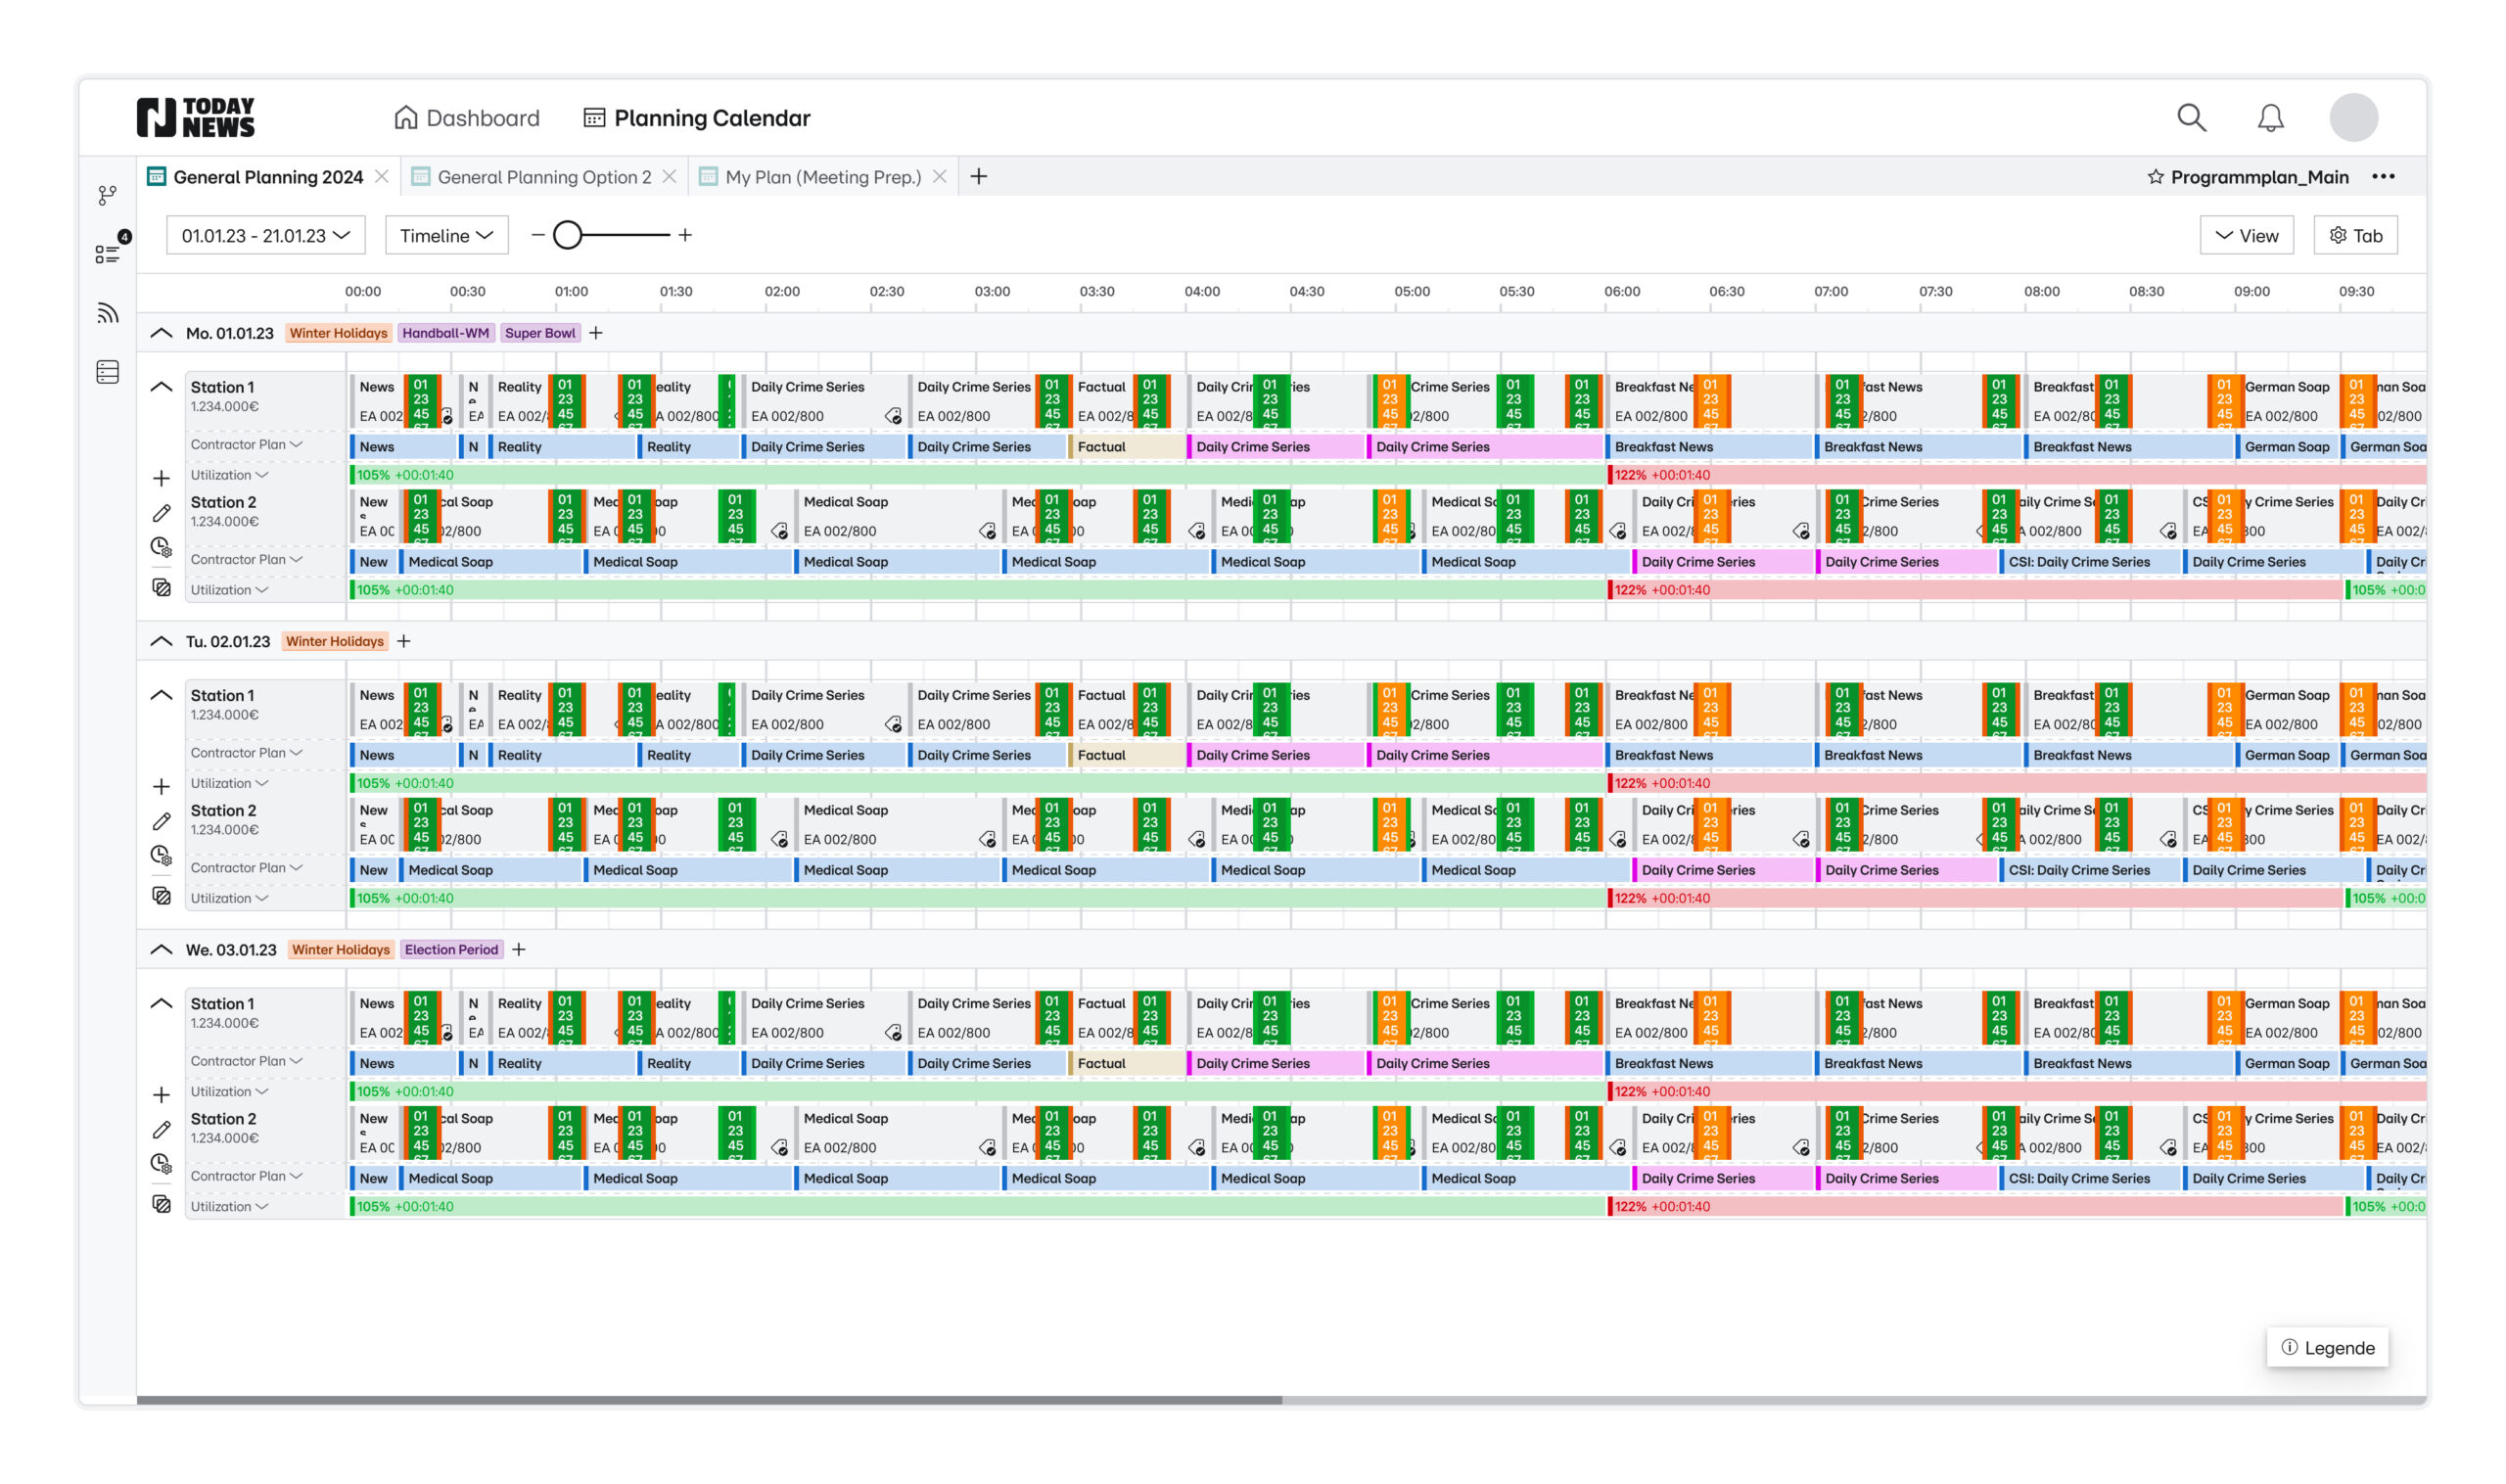Image resolution: width=2506 pixels, height=1484 pixels.
Task: Add a new planning tab with plus
Action: pyautogui.click(x=978, y=177)
